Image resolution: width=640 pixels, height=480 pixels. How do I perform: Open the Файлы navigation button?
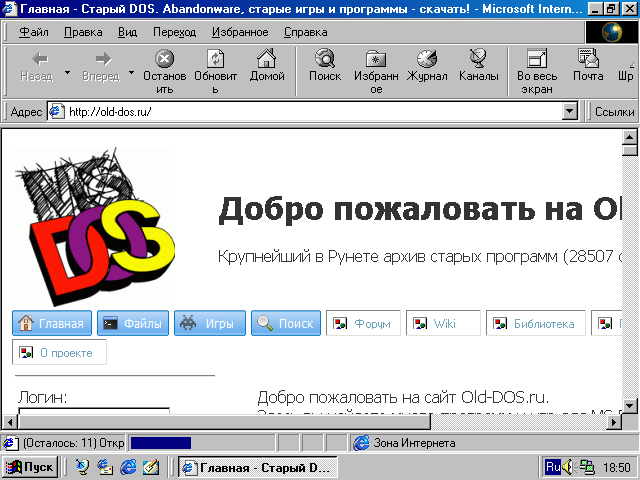[133, 323]
